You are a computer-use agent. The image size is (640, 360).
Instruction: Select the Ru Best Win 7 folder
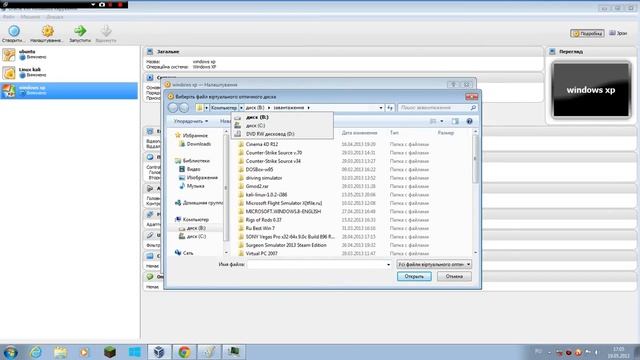260,228
